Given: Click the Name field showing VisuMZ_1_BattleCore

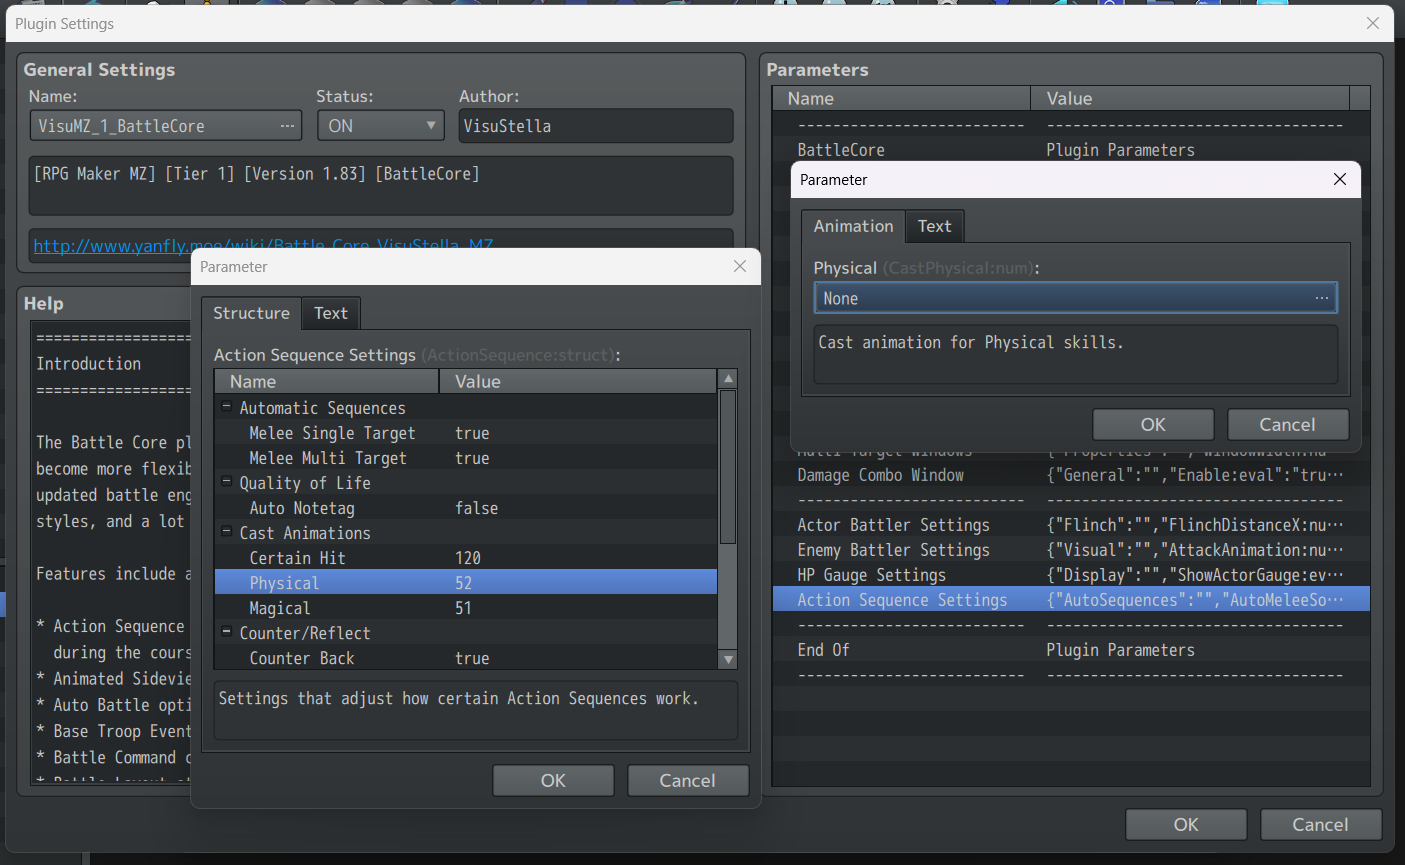Looking at the screenshot, I should pyautogui.click(x=166, y=126).
